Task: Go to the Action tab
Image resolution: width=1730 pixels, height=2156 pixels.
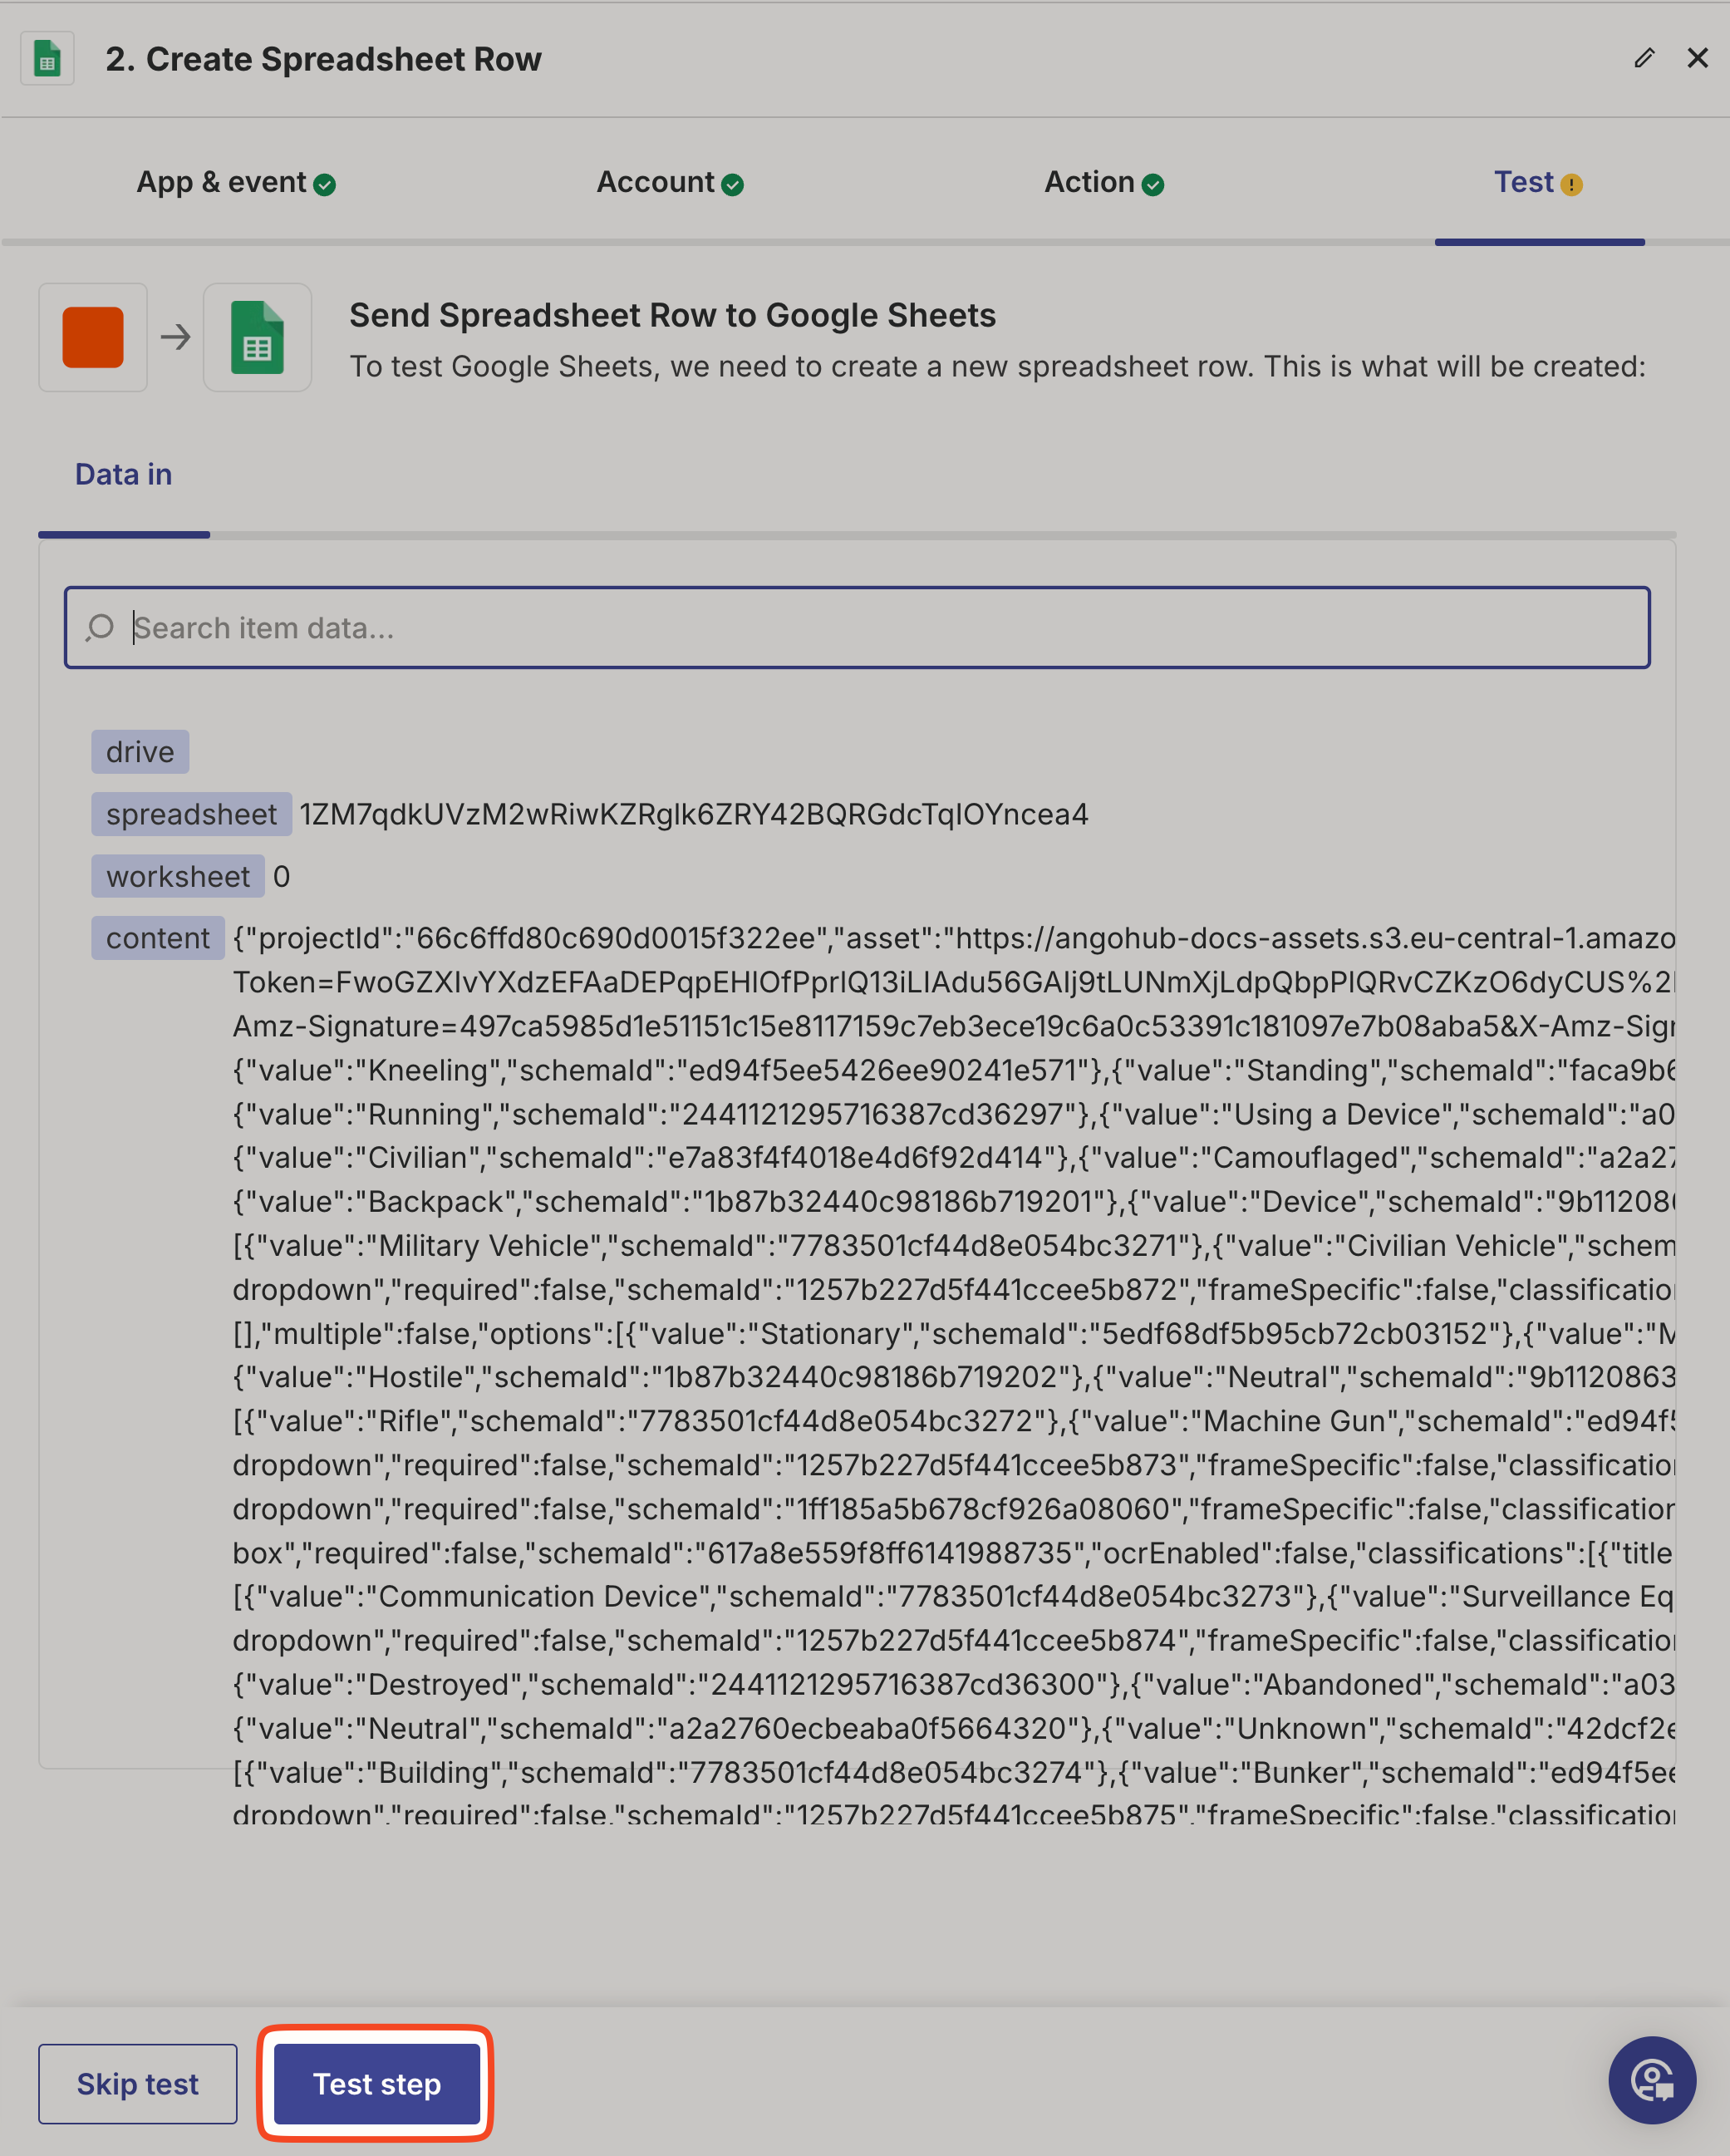Action: [x=1089, y=182]
